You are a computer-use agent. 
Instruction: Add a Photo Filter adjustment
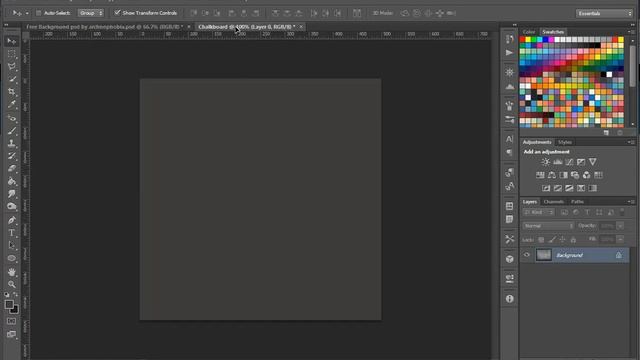point(575,175)
